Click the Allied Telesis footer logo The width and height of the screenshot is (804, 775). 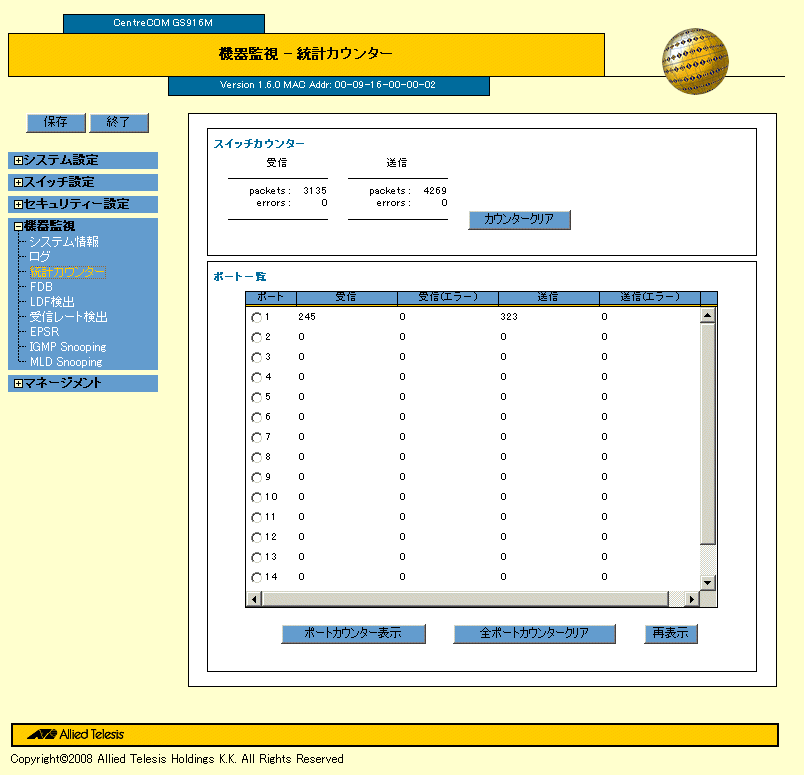pyautogui.click(x=76, y=734)
